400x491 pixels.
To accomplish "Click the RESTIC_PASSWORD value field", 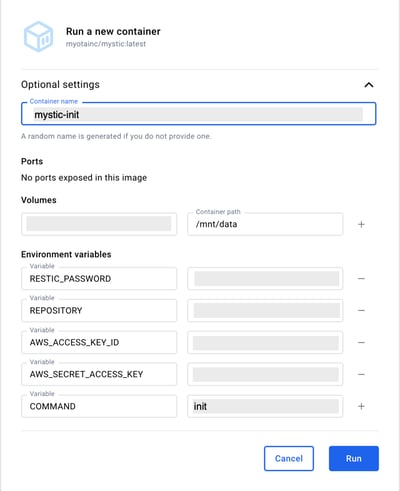I will click(265, 279).
